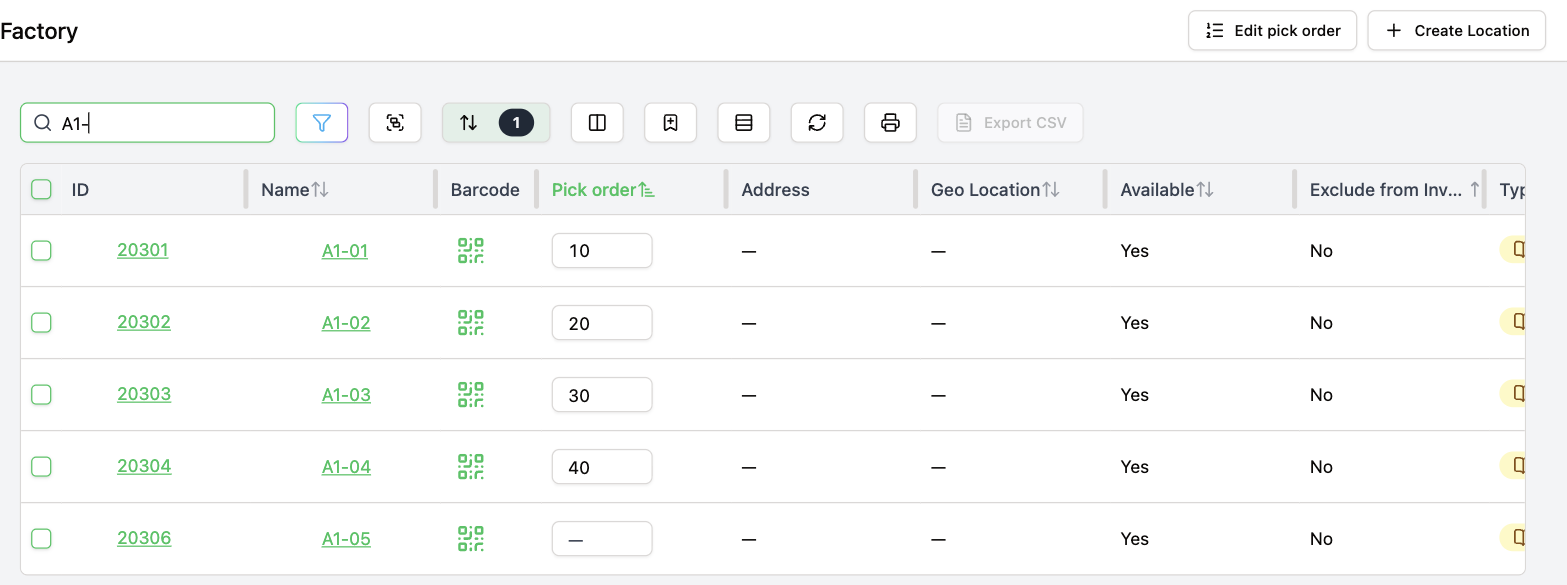Click Available value Yes for row 20301

(x=1135, y=251)
